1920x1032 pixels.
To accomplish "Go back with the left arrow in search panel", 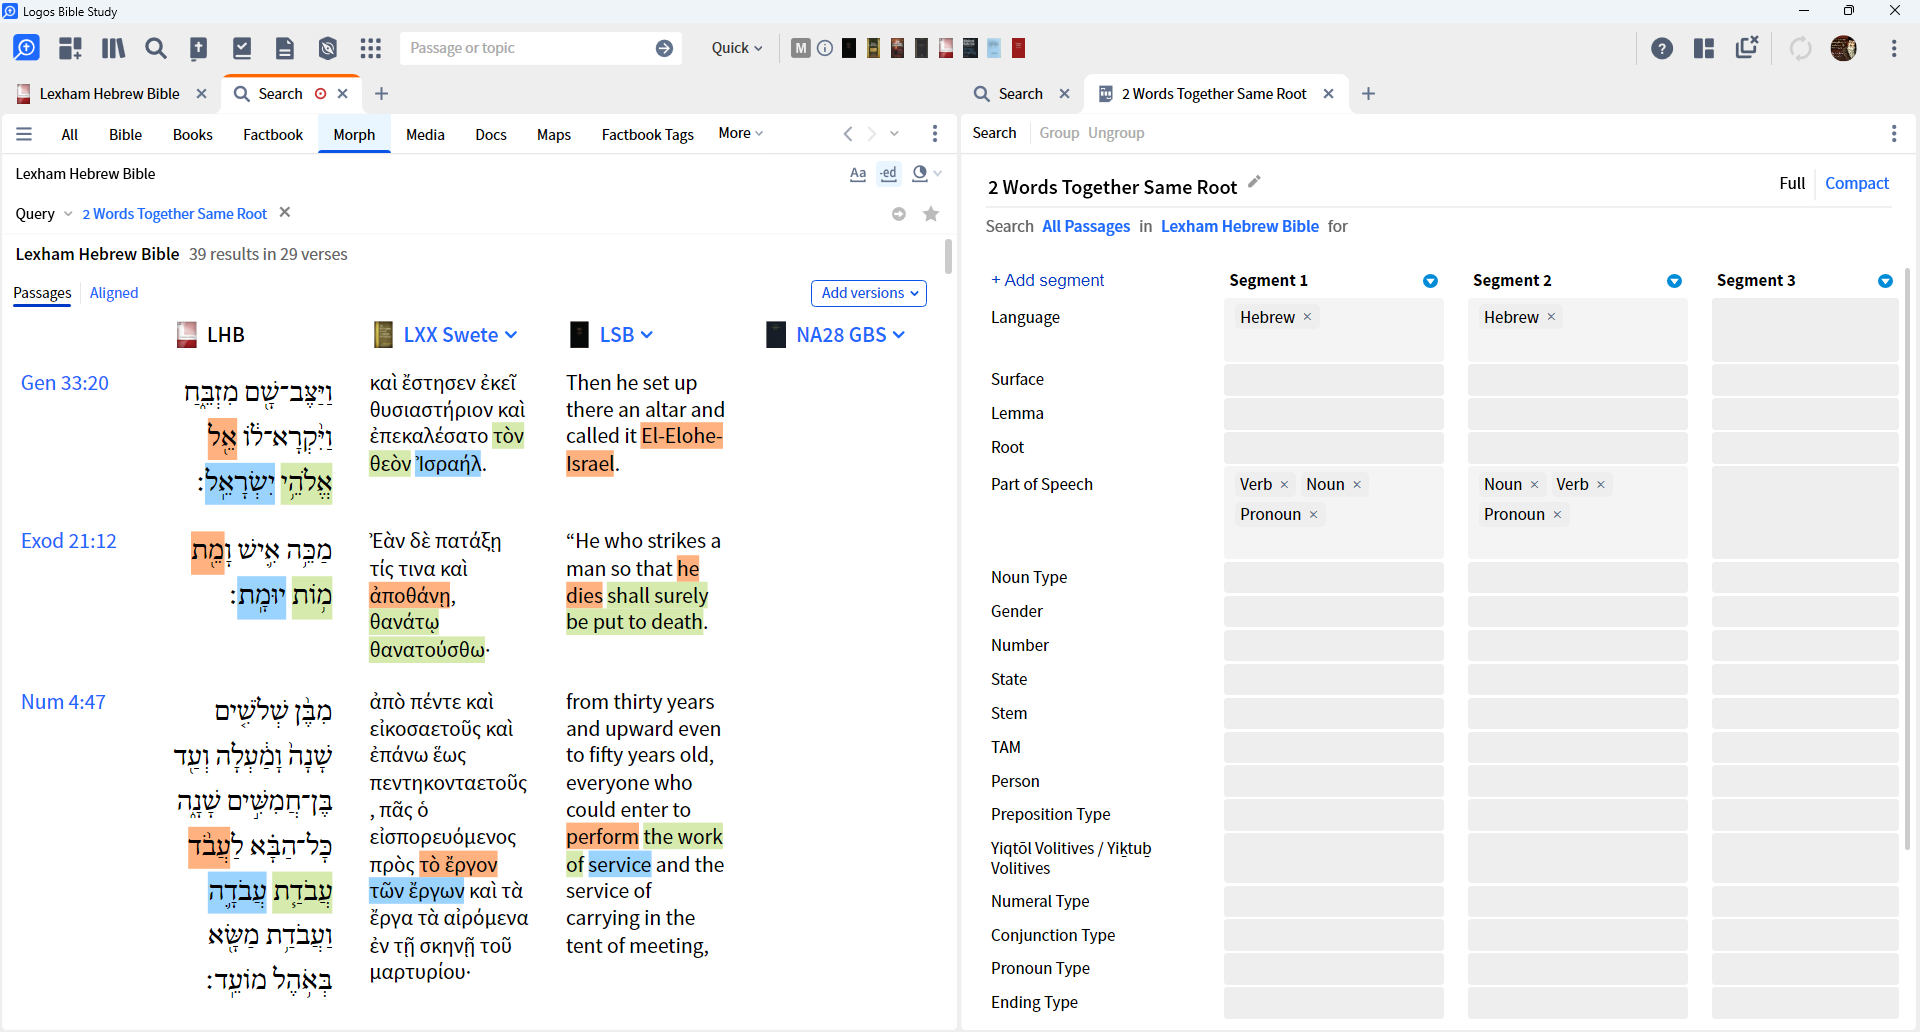I will tap(848, 134).
